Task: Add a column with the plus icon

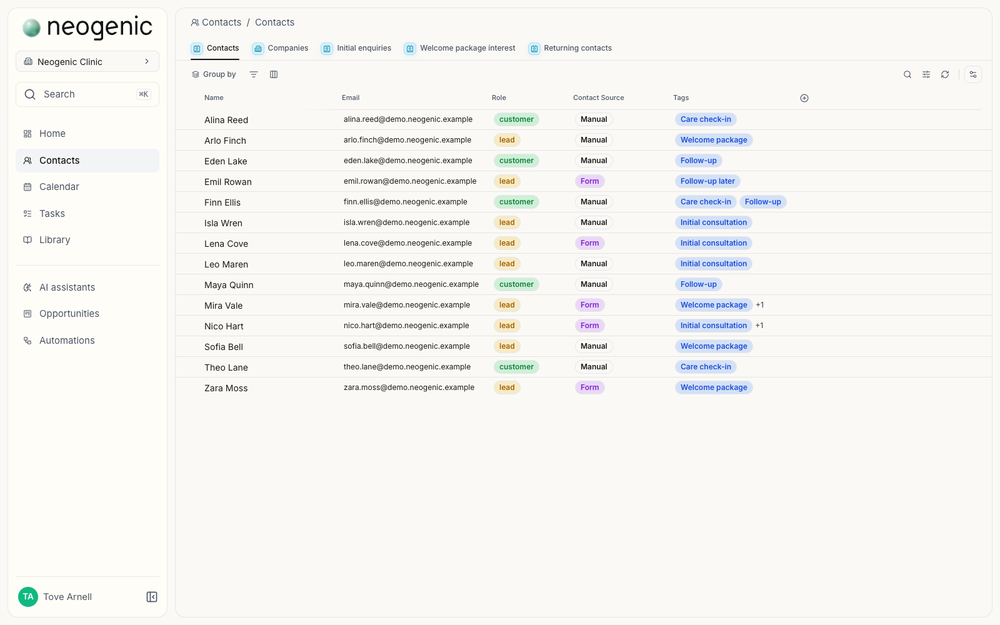Action: [x=804, y=98]
